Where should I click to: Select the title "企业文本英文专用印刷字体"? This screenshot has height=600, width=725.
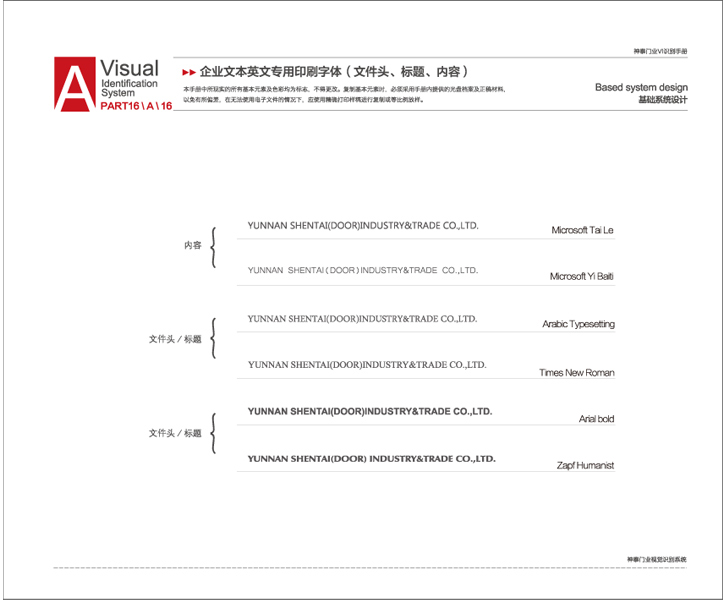[x=270, y=72]
